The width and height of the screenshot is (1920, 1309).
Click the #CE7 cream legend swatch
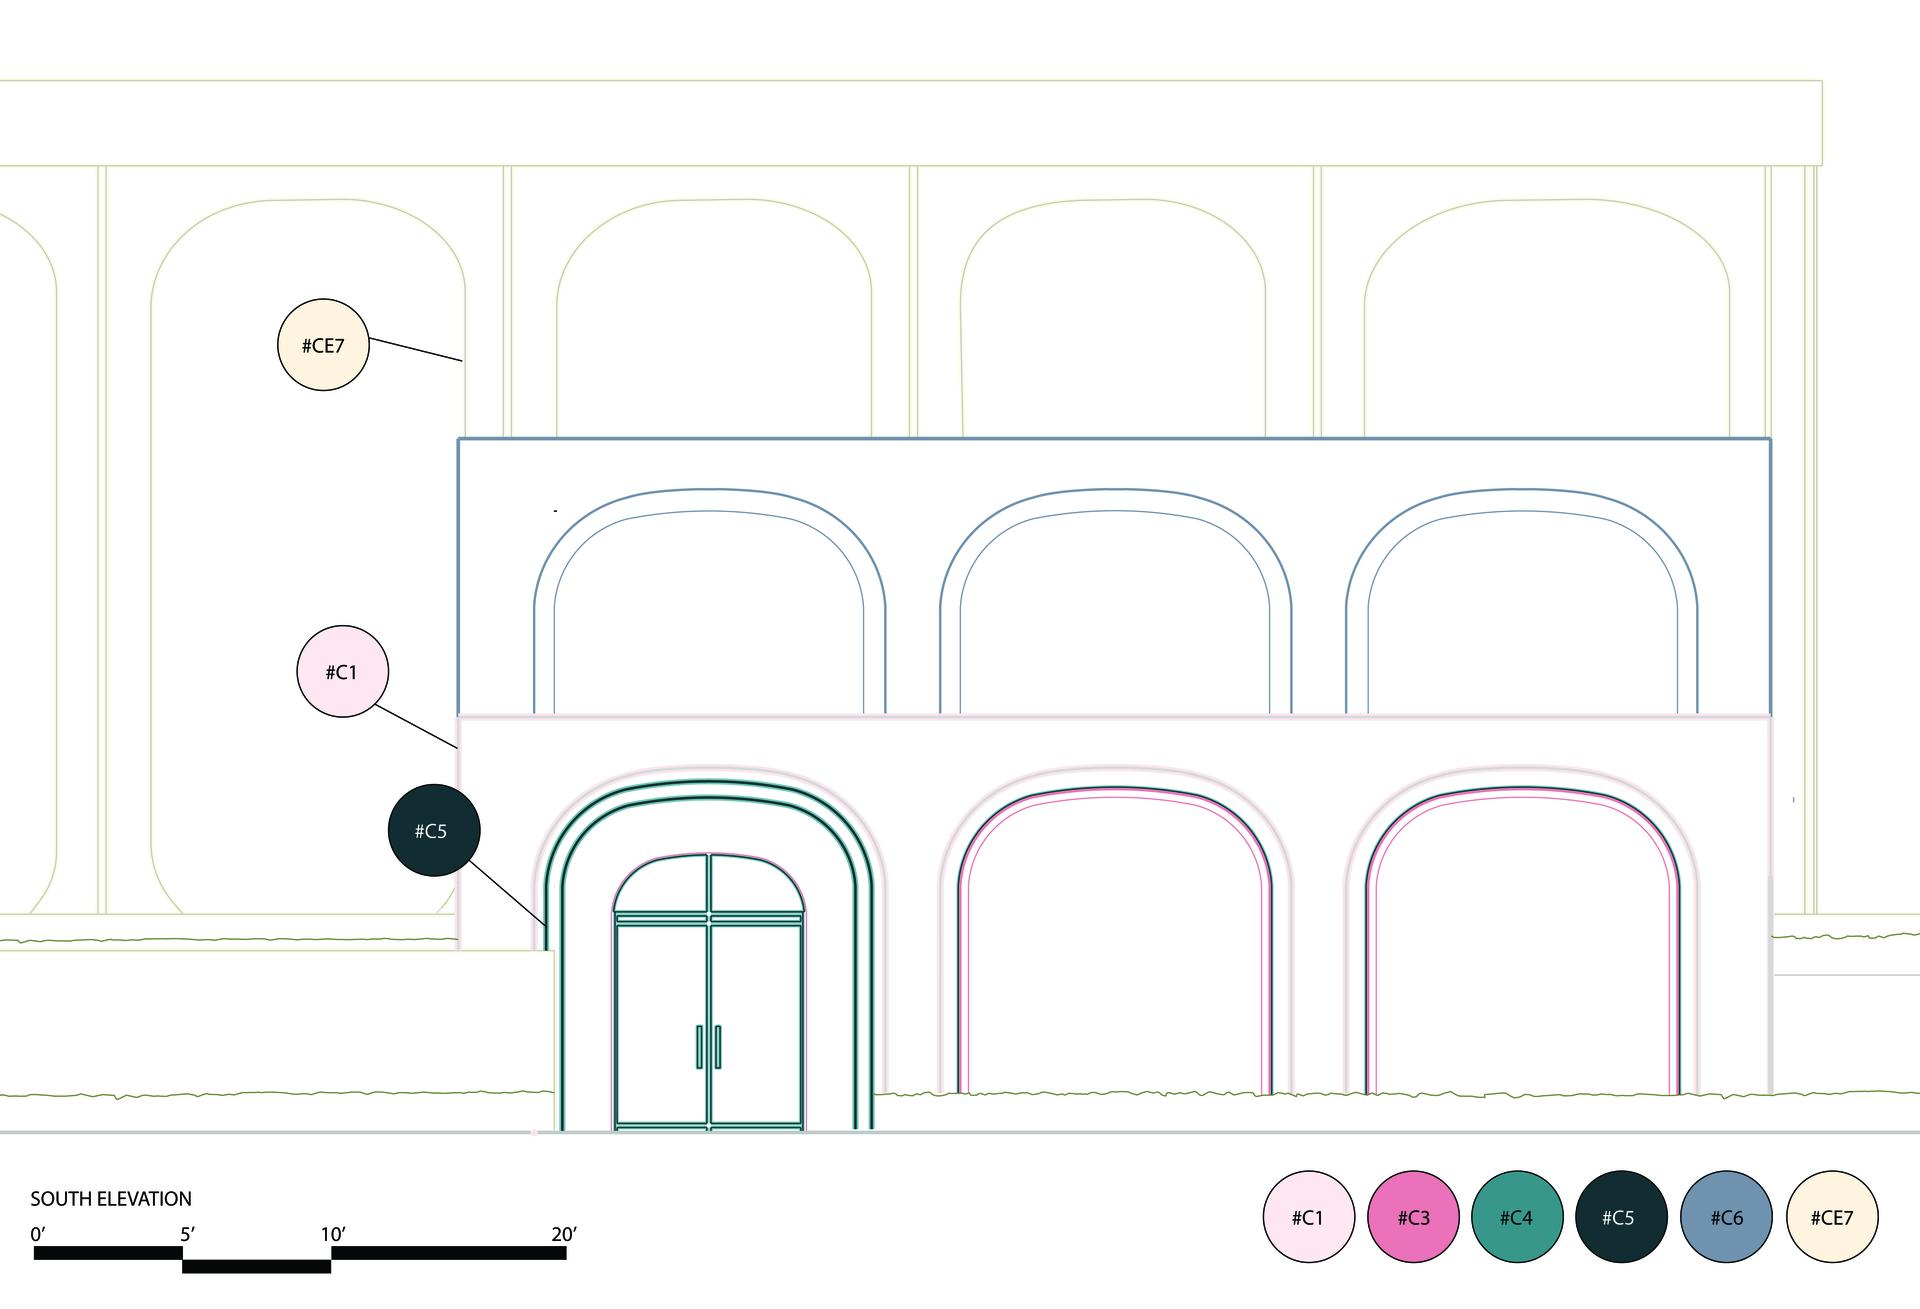tap(1832, 1217)
